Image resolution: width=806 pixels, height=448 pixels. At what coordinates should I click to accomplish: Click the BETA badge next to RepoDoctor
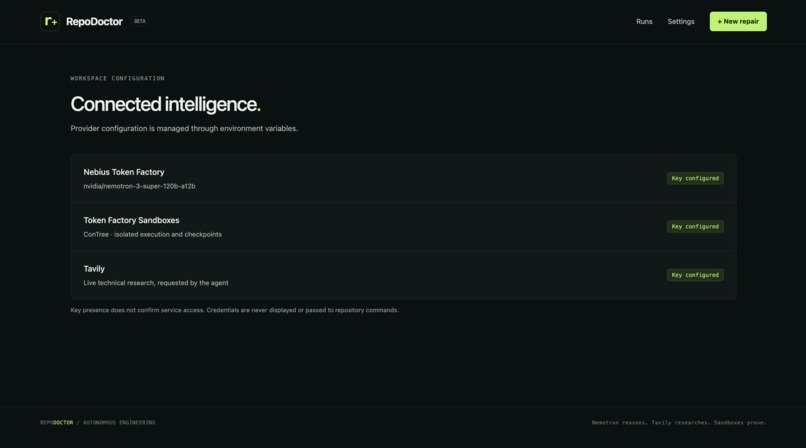pos(140,22)
